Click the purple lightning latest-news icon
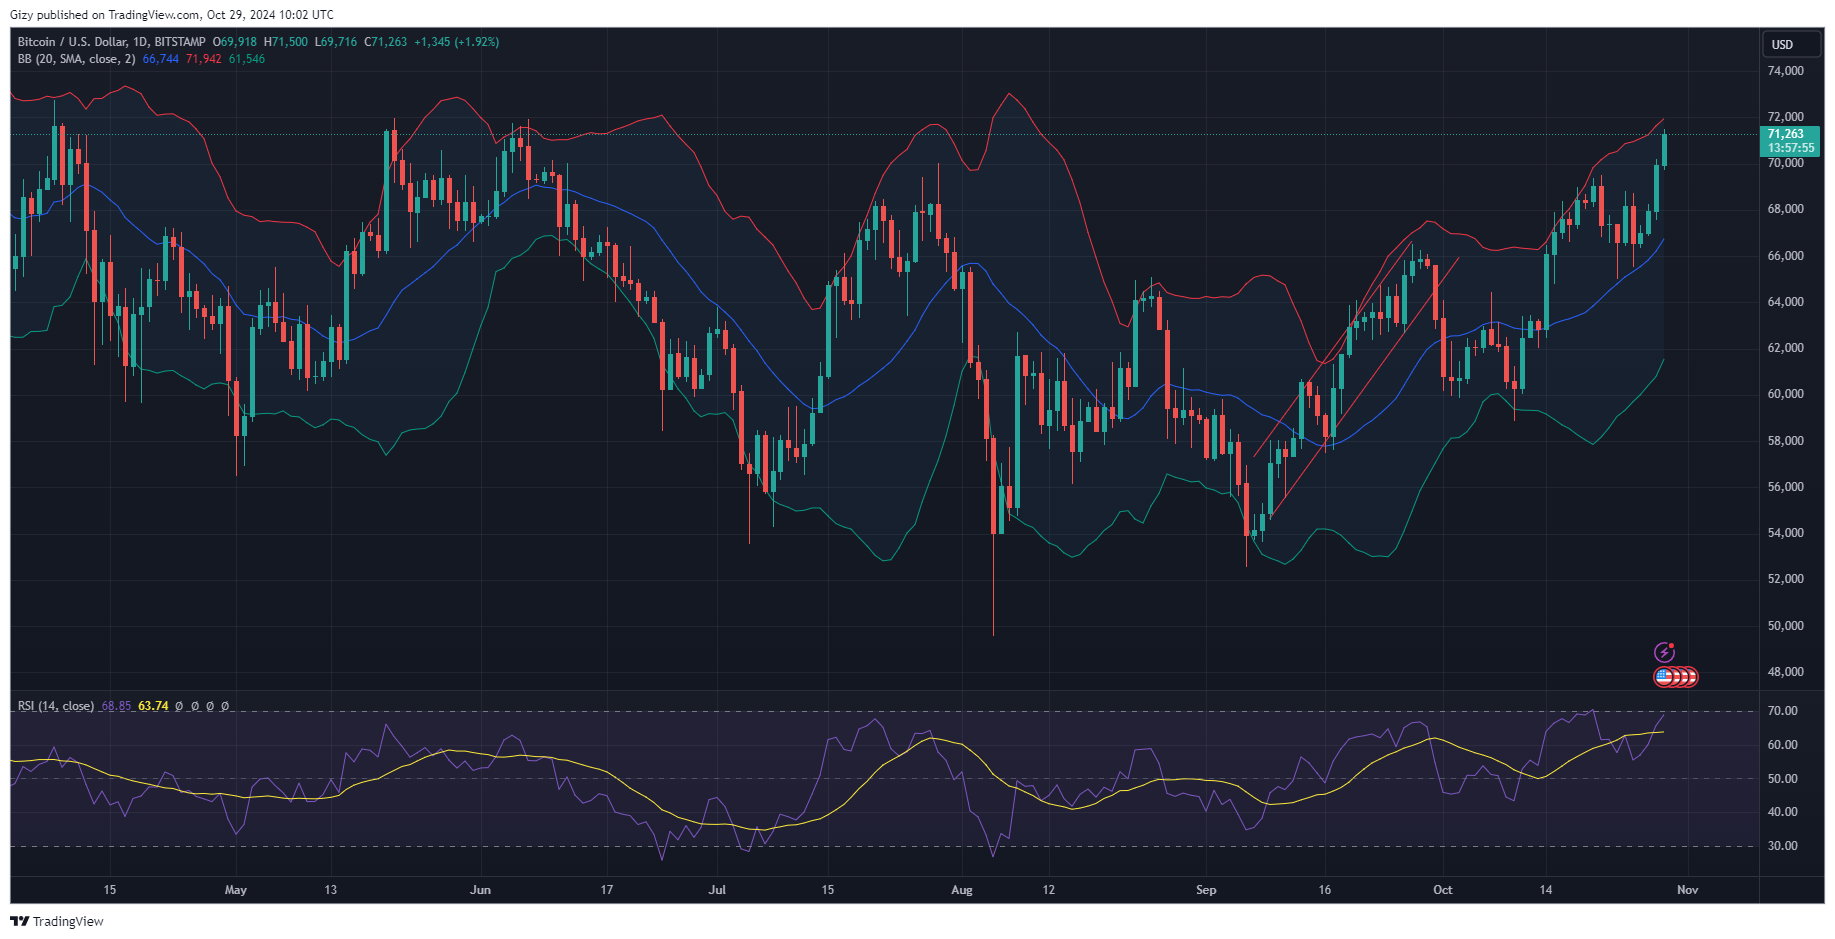 click(1664, 653)
